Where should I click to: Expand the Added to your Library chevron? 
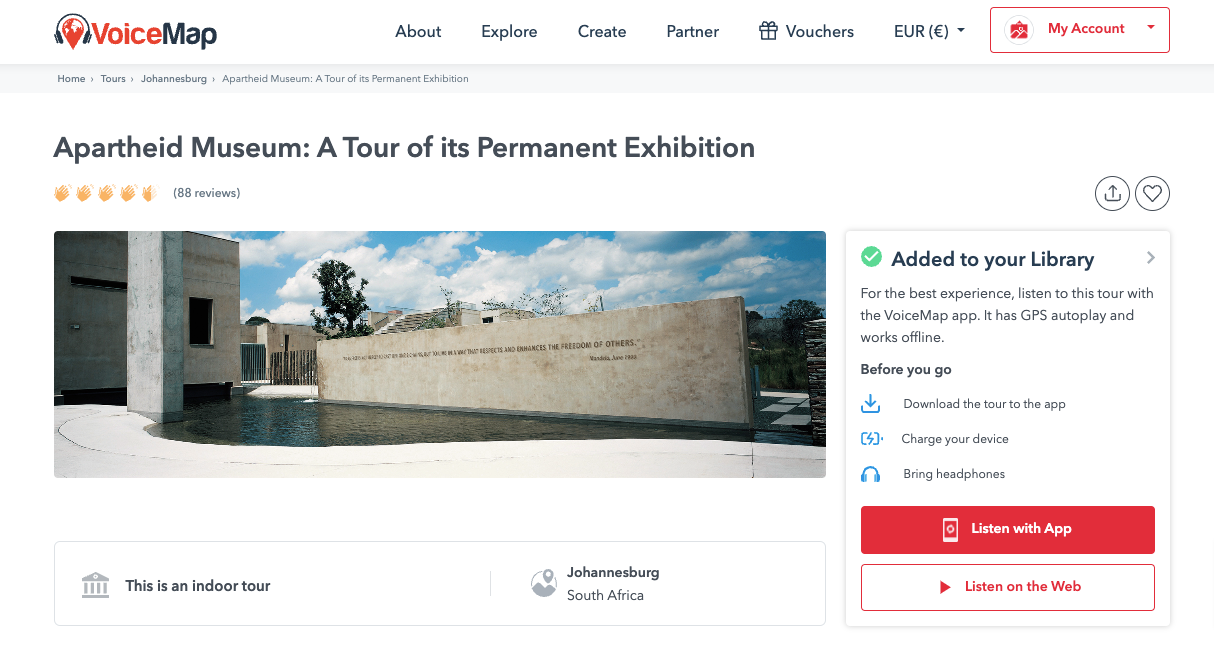pos(1151,258)
